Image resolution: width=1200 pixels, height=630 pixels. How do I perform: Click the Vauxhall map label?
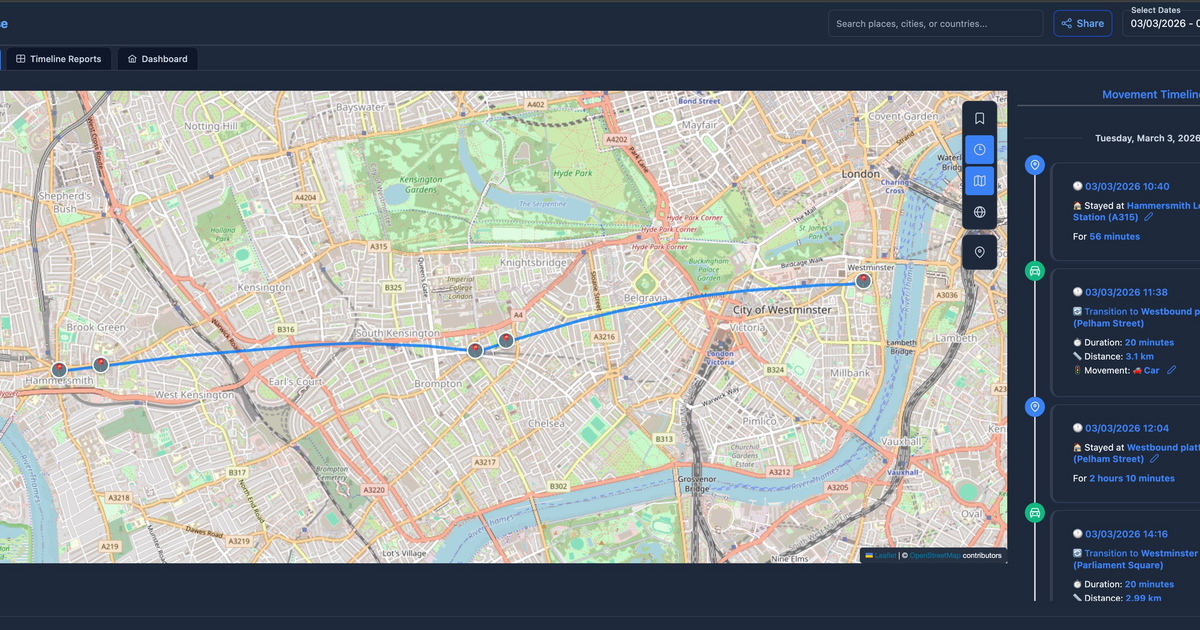tap(901, 441)
